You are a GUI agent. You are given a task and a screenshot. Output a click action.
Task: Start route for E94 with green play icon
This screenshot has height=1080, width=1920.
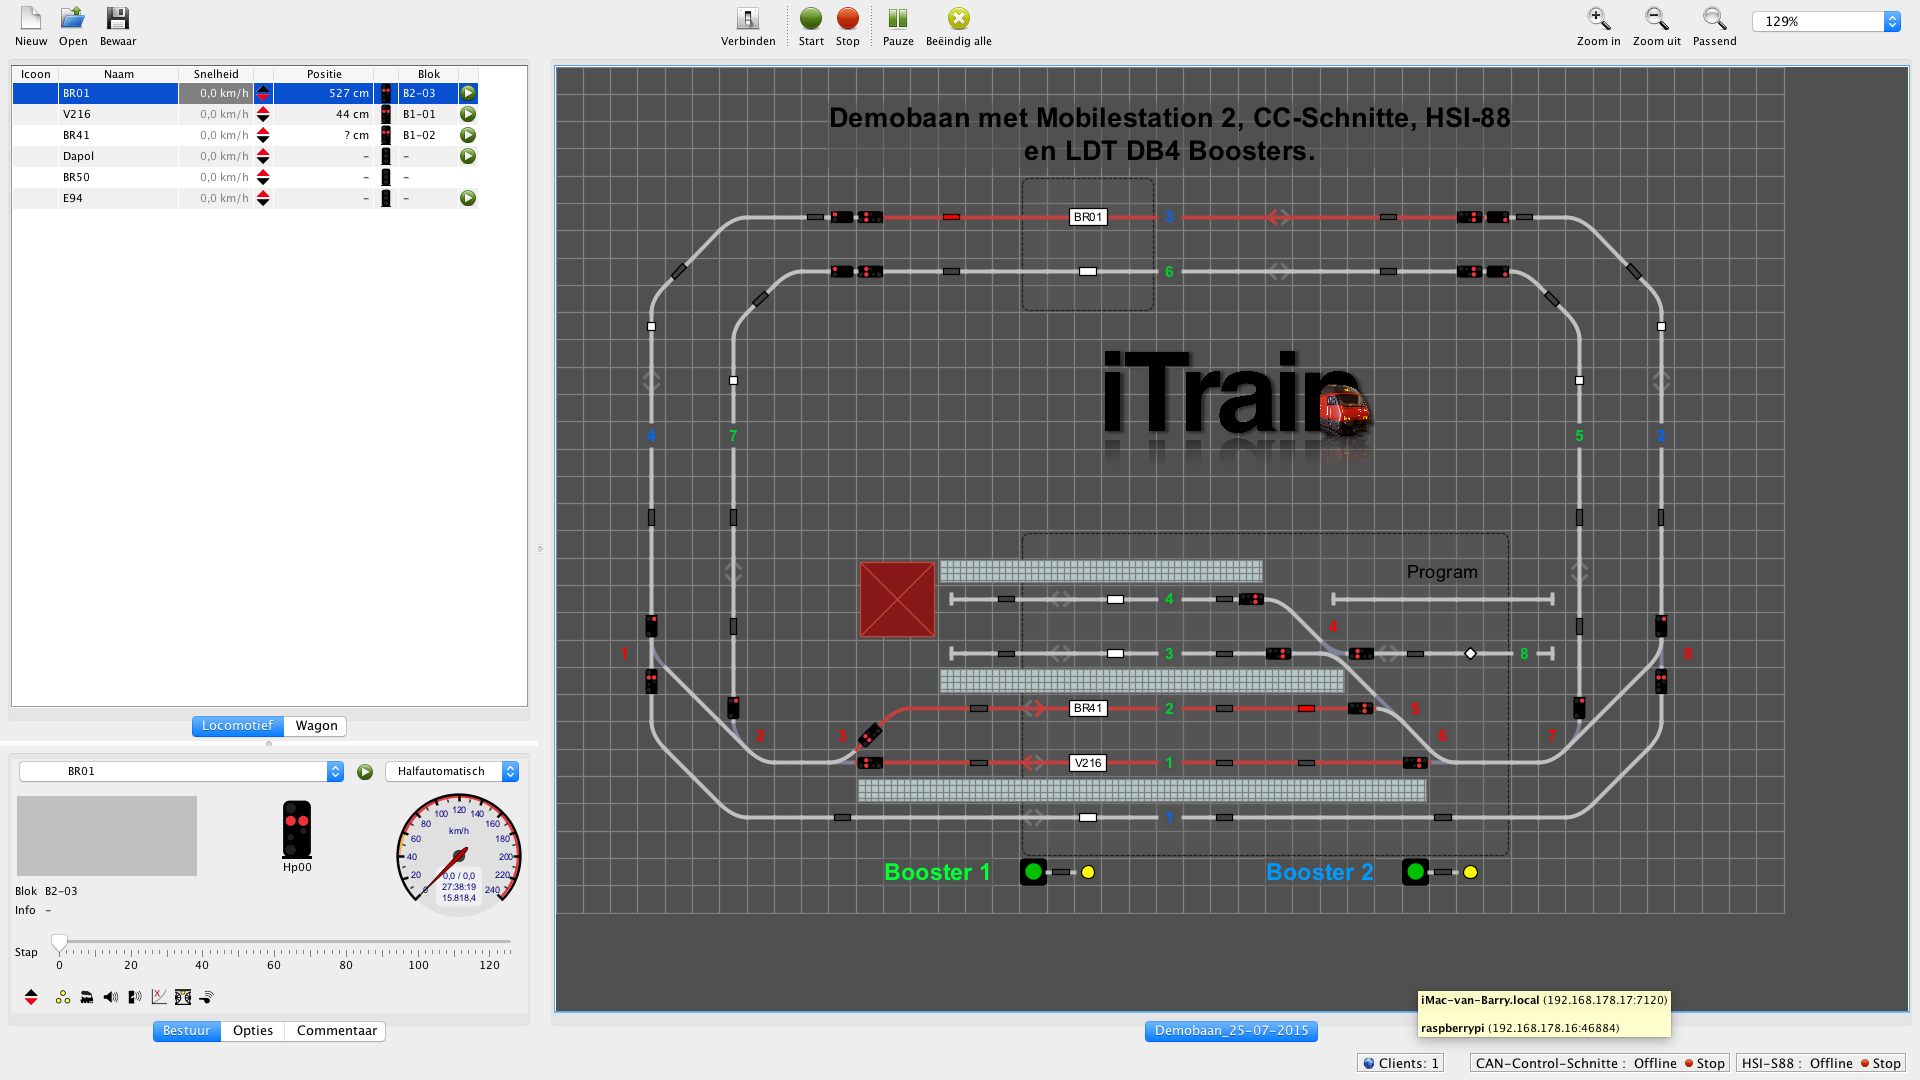click(x=468, y=198)
